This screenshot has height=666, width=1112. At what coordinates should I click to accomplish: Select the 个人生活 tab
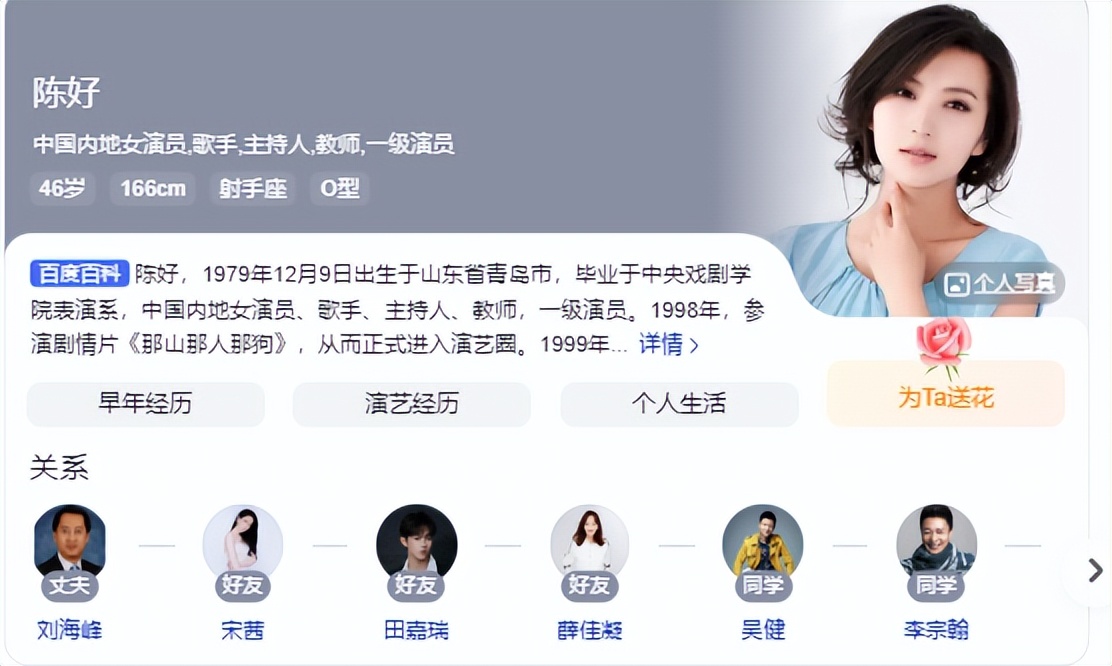pyautogui.click(x=679, y=404)
